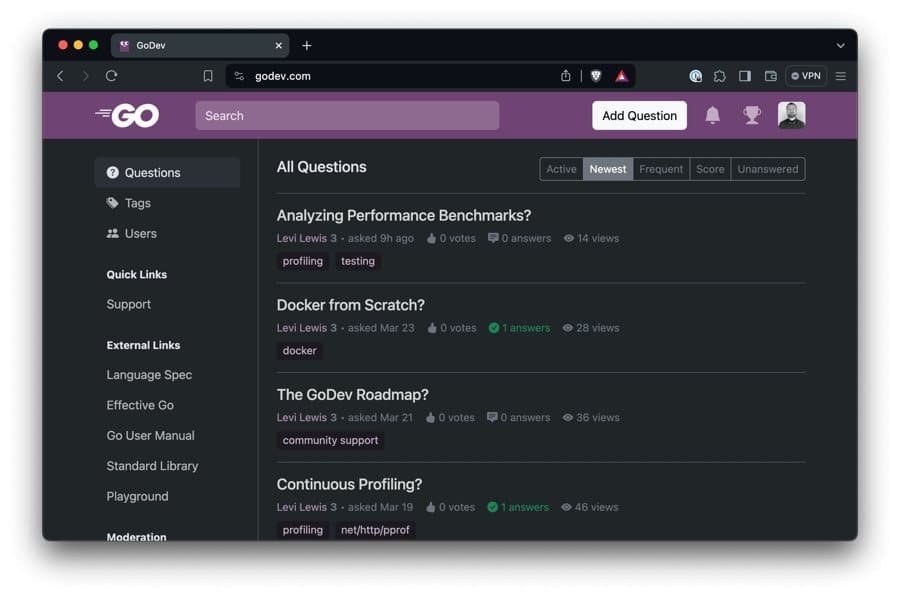
Task: Open notifications bell icon
Action: 712,115
